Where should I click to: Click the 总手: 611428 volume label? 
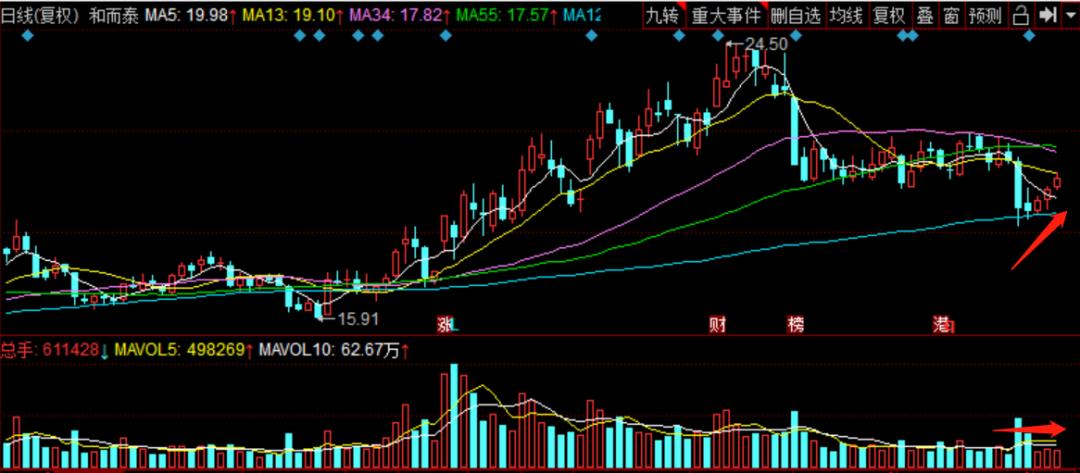pos(52,350)
